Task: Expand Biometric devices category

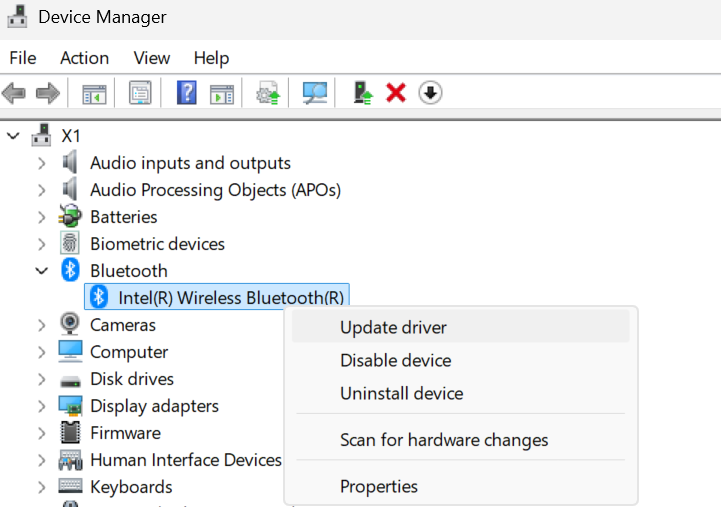Action: [x=42, y=244]
